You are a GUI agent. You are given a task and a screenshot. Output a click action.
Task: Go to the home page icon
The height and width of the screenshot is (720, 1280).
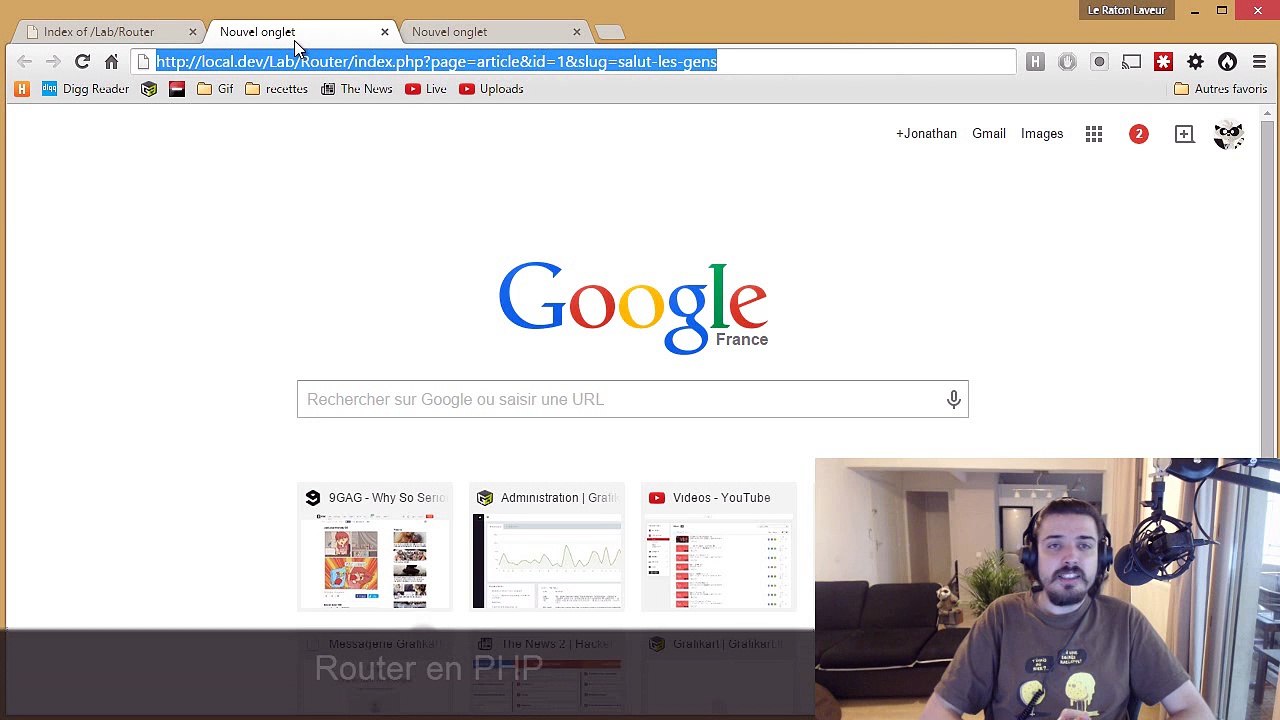tap(112, 62)
